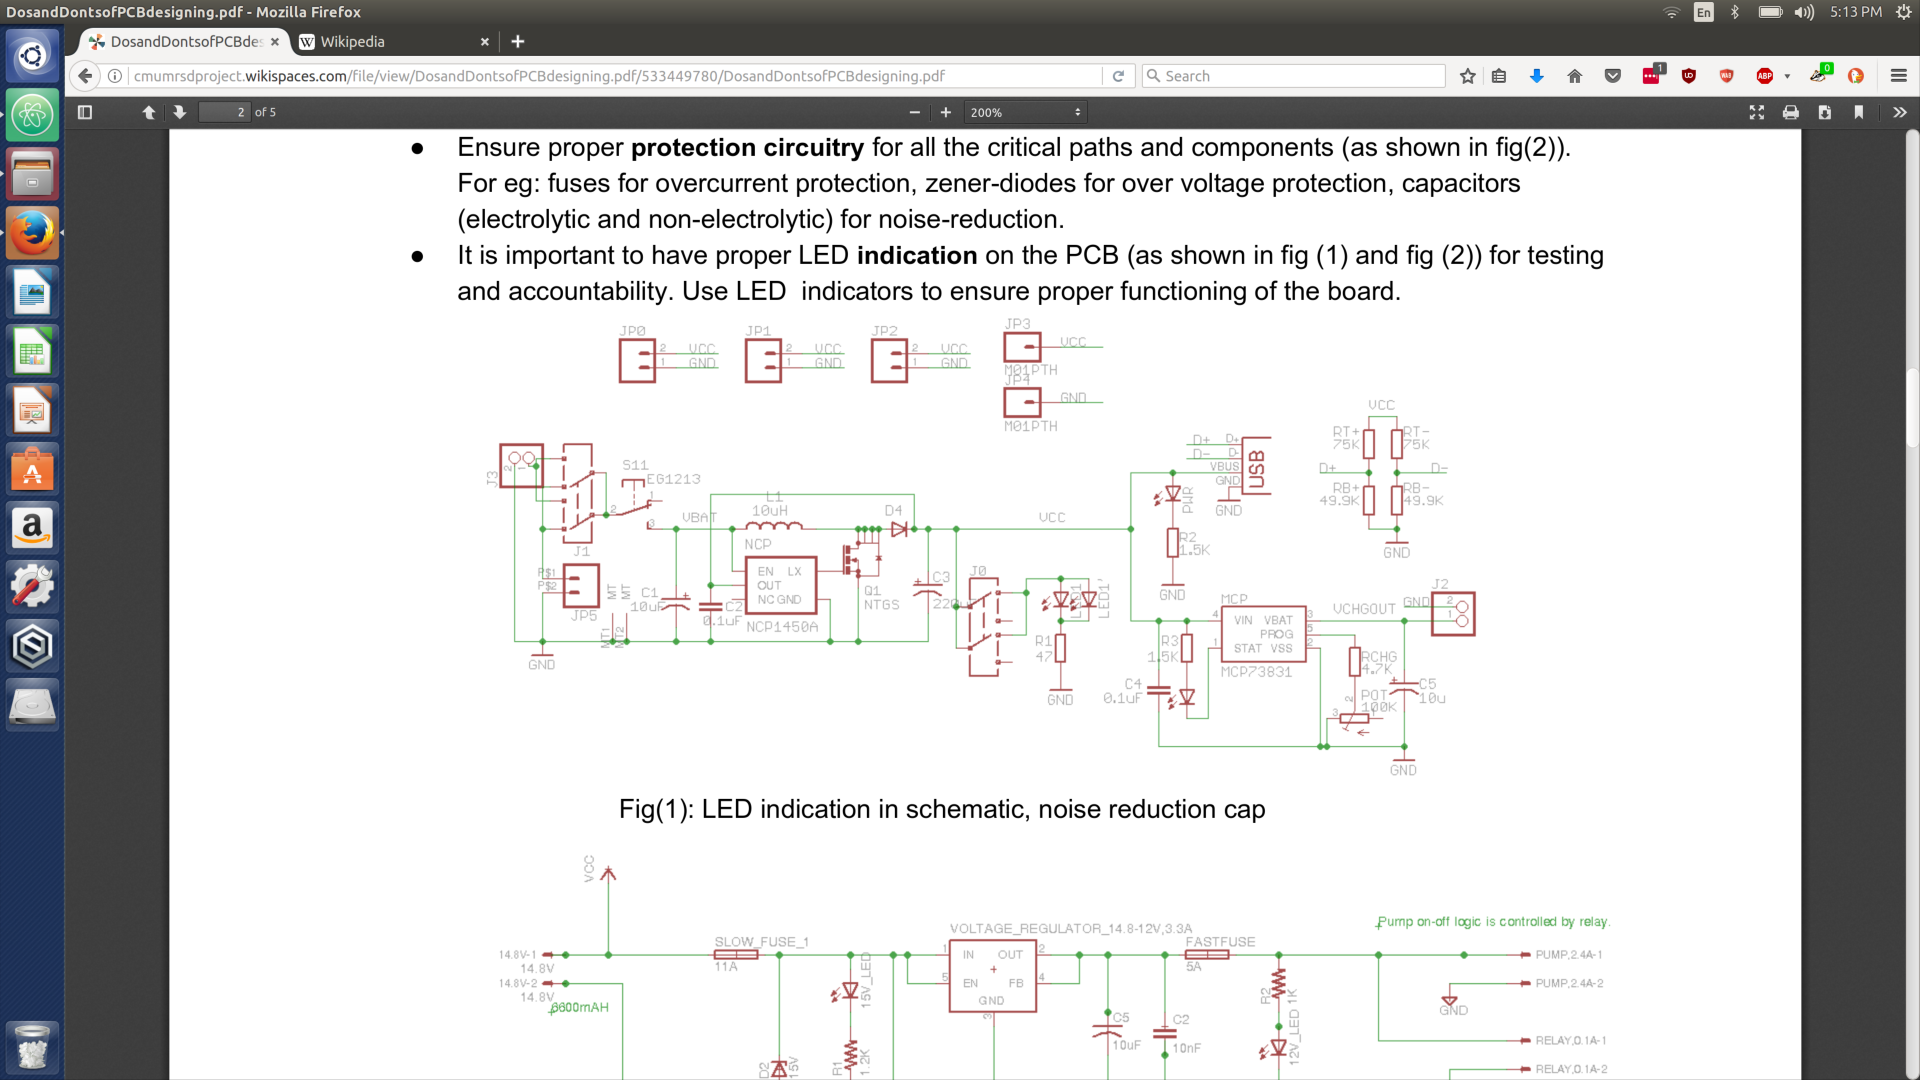Click the DuckDuckGo extension icon
This screenshot has width=1920, height=1080.
[x=1857, y=75]
